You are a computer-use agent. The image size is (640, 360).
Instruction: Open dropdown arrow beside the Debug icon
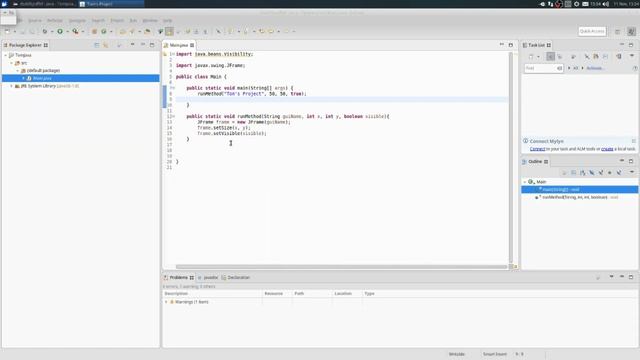pyautogui.click(x=52, y=32)
